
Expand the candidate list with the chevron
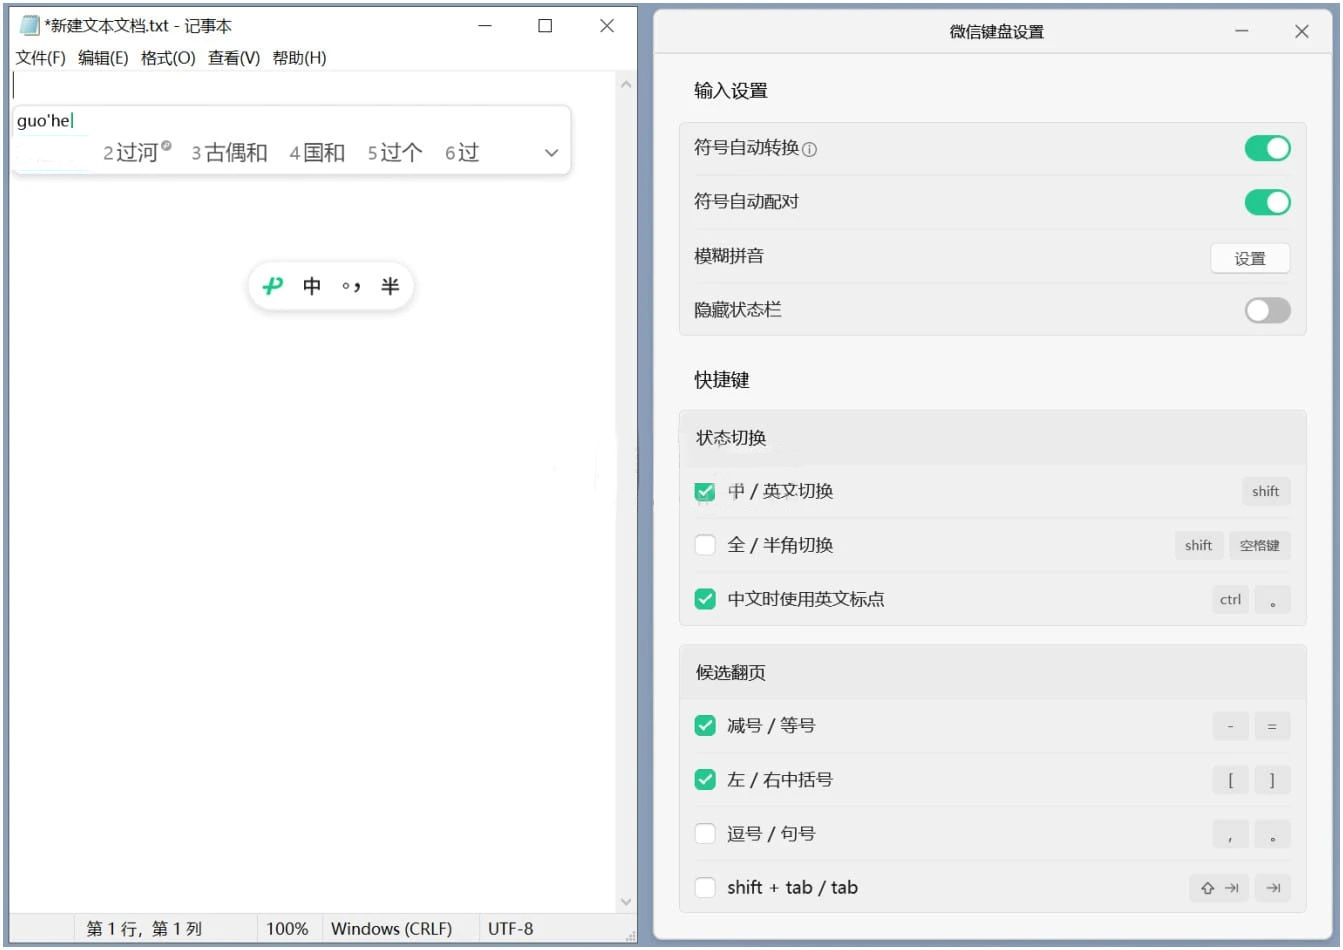point(551,153)
